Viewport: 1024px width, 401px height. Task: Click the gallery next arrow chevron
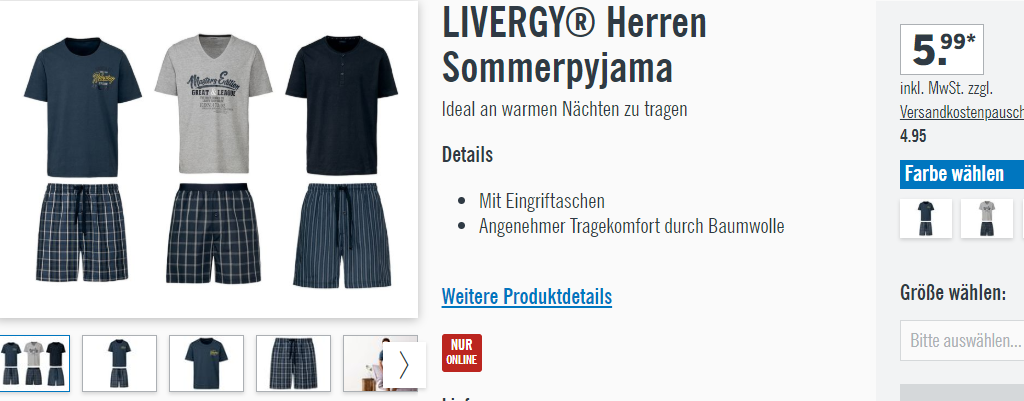point(404,365)
